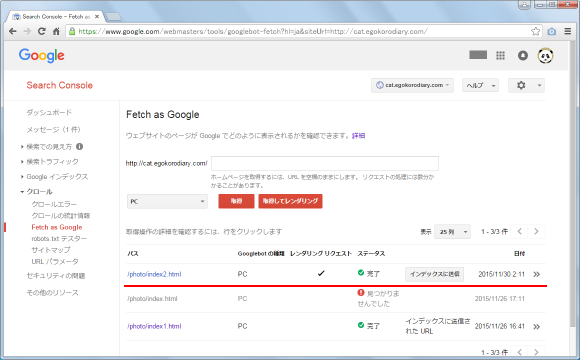The width and height of the screenshot is (580, 360).
Task: Go to previous page arrow above table
Action: pyautogui.click(x=519, y=231)
